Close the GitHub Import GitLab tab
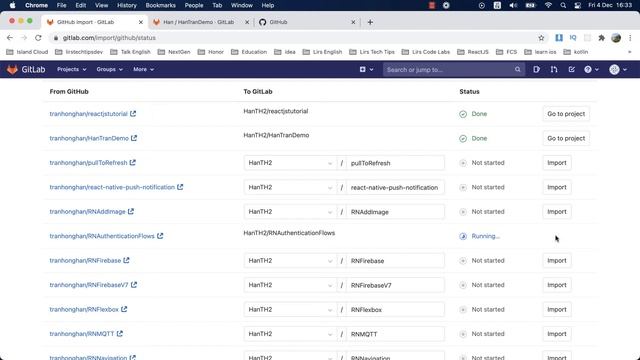 [x=141, y=22]
